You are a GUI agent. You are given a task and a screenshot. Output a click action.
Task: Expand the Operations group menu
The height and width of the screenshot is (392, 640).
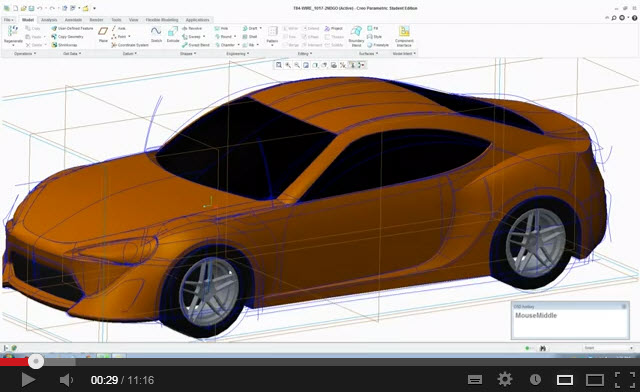tap(25, 53)
